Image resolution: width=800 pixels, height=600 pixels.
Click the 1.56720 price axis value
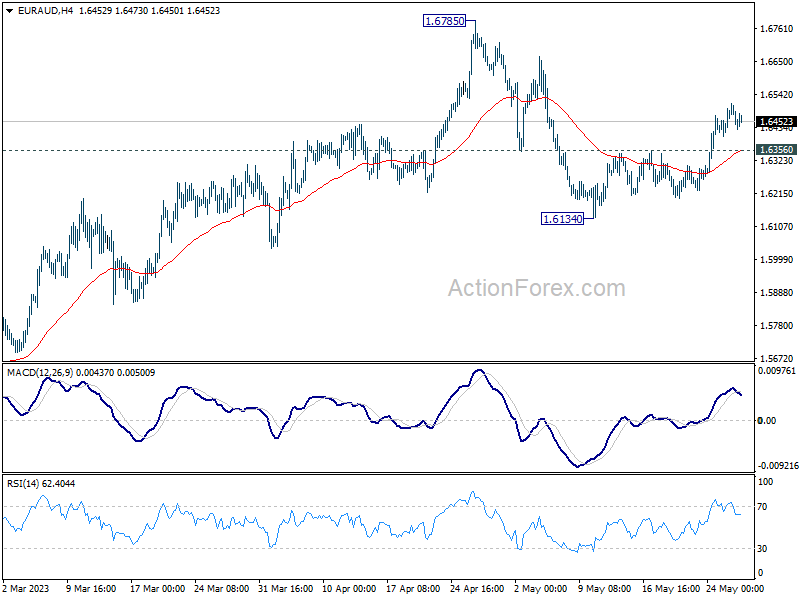point(777,359)
